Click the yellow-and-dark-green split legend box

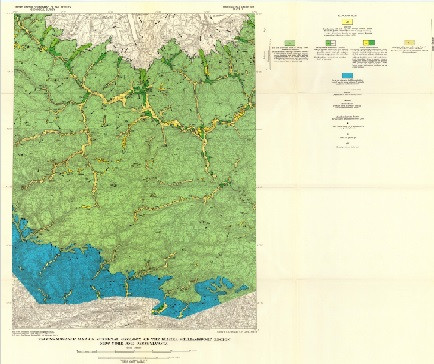(x=369, y=43)
